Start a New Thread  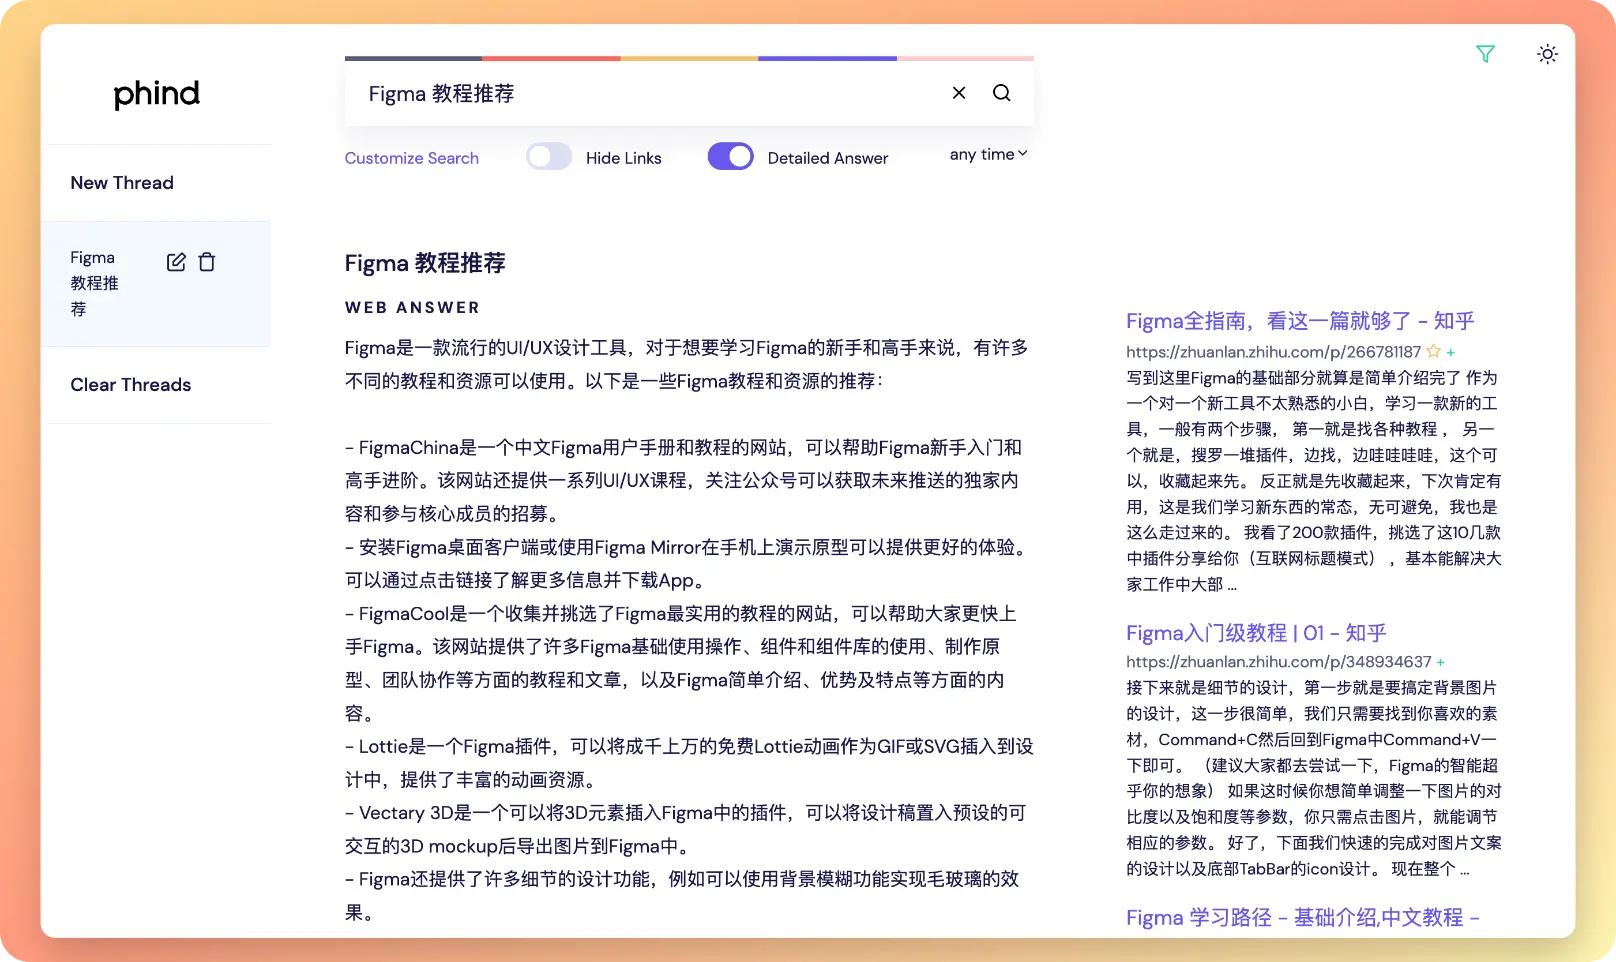[122, 183]
